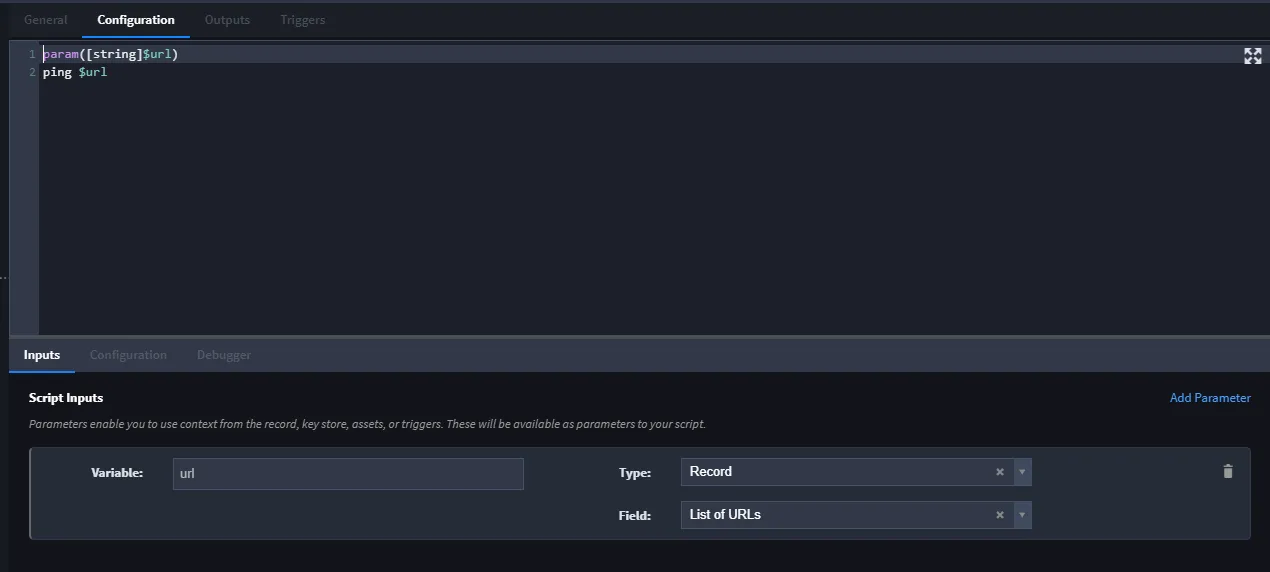Expand the script editor to fullscreen

(x=1252, y=56)
